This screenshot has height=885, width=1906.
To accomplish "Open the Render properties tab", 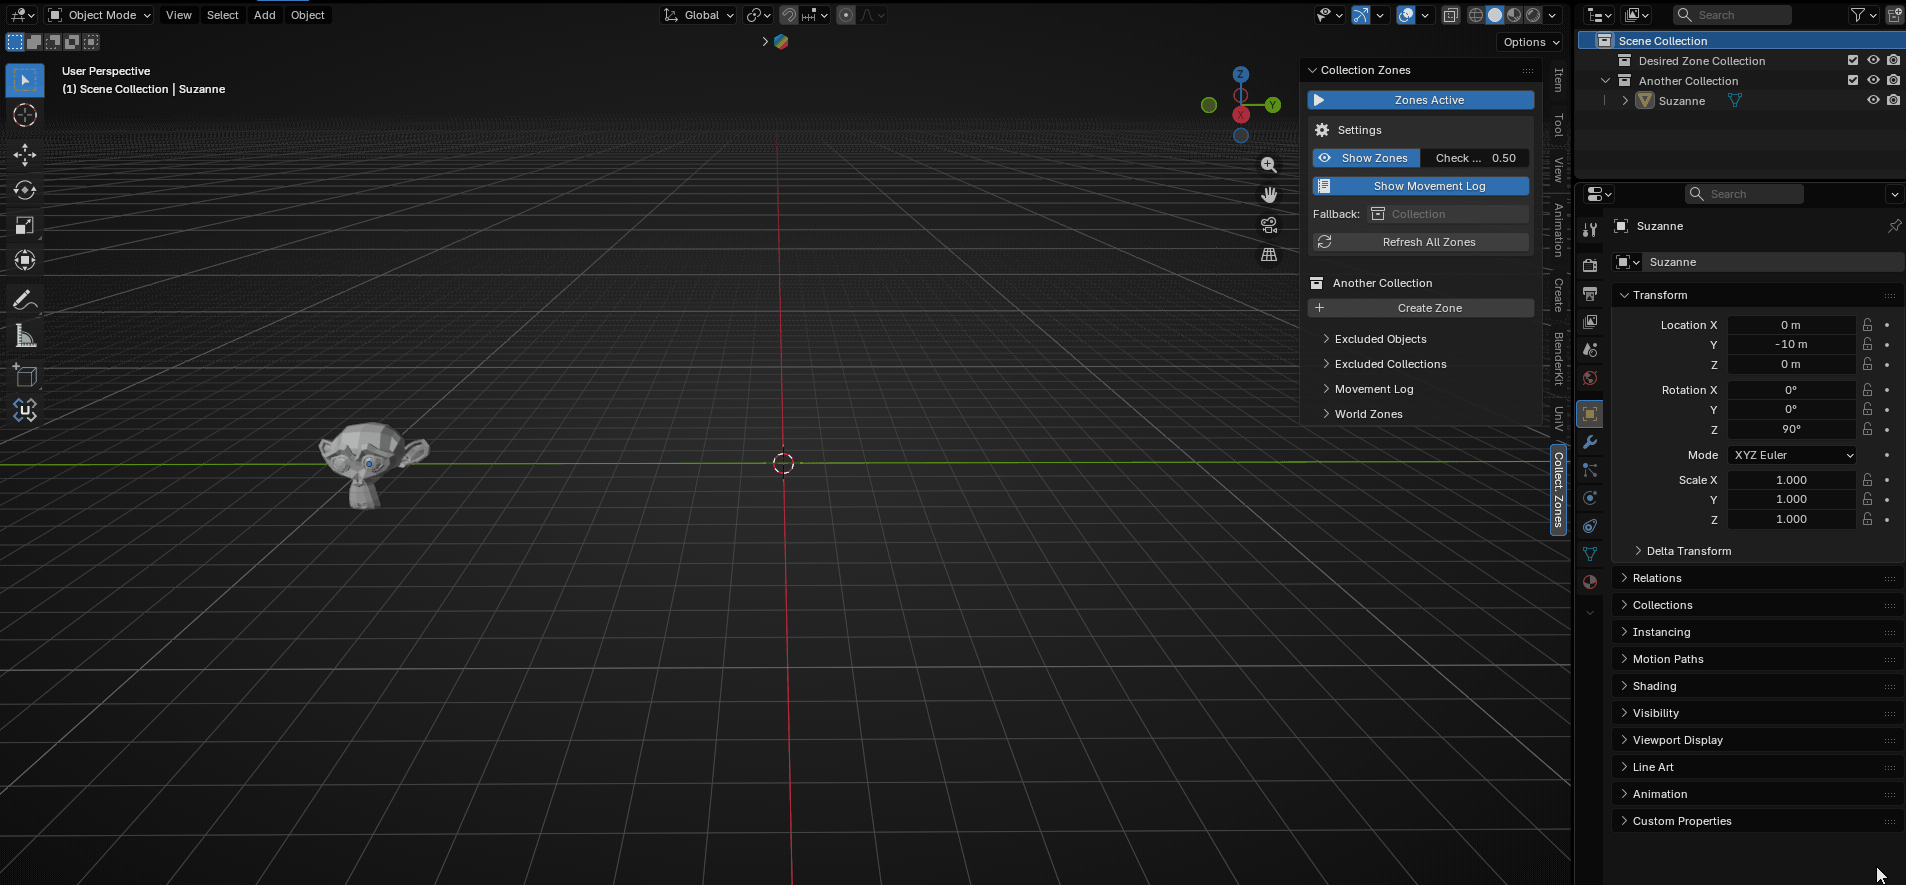I will [x=1590, y=265].
